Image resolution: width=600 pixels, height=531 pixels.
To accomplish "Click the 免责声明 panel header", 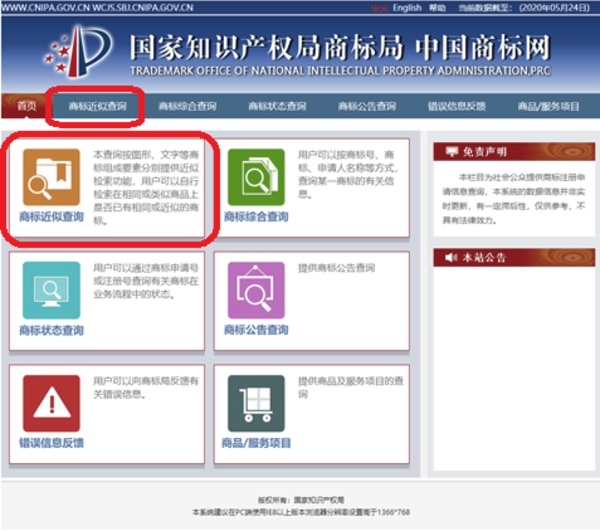I will (514, 151).
